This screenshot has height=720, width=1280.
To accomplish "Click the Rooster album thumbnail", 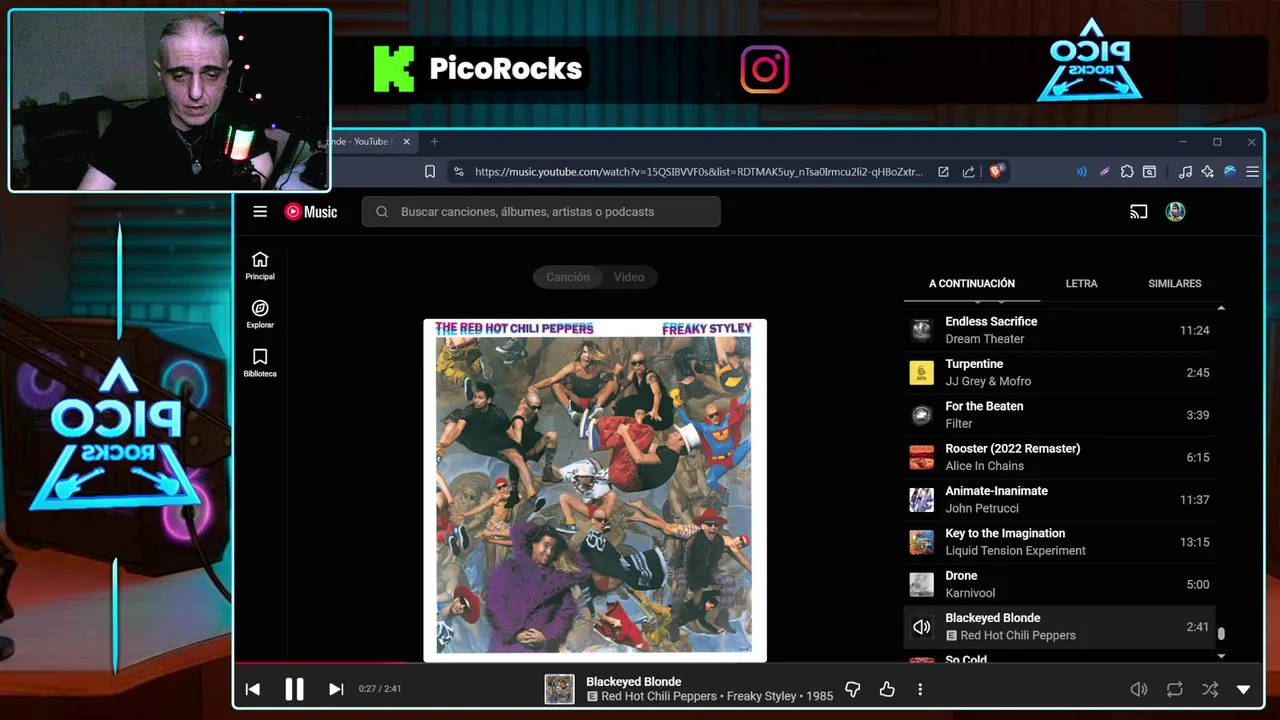I will [921, 457].
